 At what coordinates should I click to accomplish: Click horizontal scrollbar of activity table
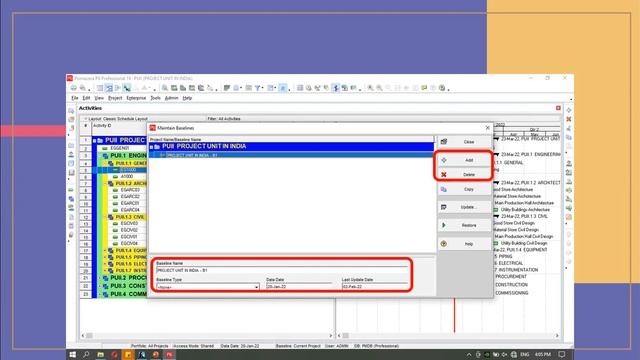(207, 336)
